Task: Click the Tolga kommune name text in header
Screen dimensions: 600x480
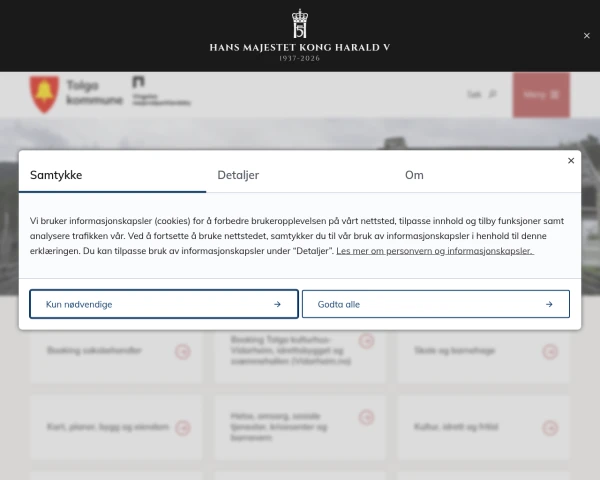Action: point(95,92)
